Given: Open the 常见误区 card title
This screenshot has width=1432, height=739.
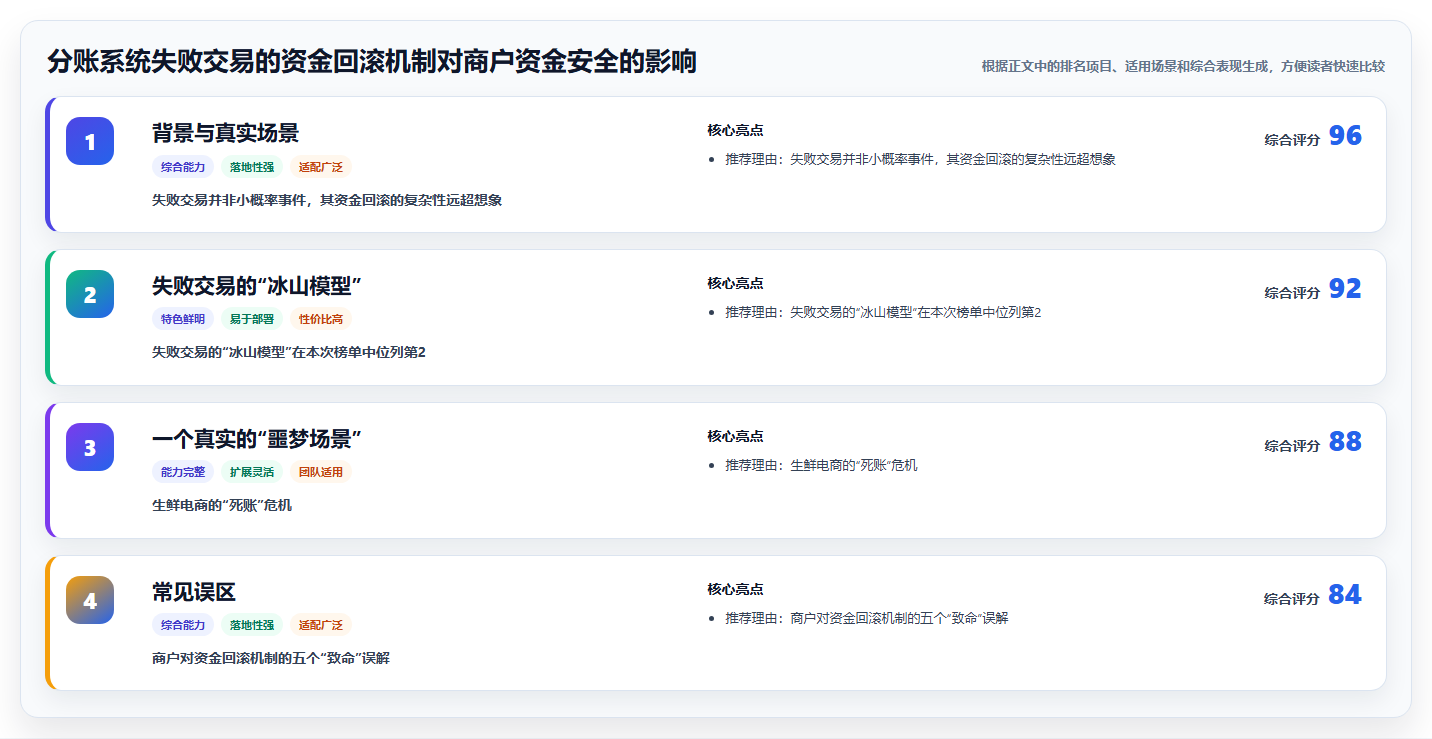Looking at the screenshot, I should click(x=194, y=592).
